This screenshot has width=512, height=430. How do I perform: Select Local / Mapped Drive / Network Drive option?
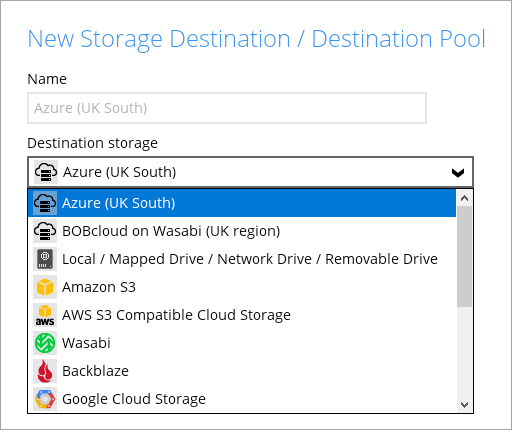(242, 259)
